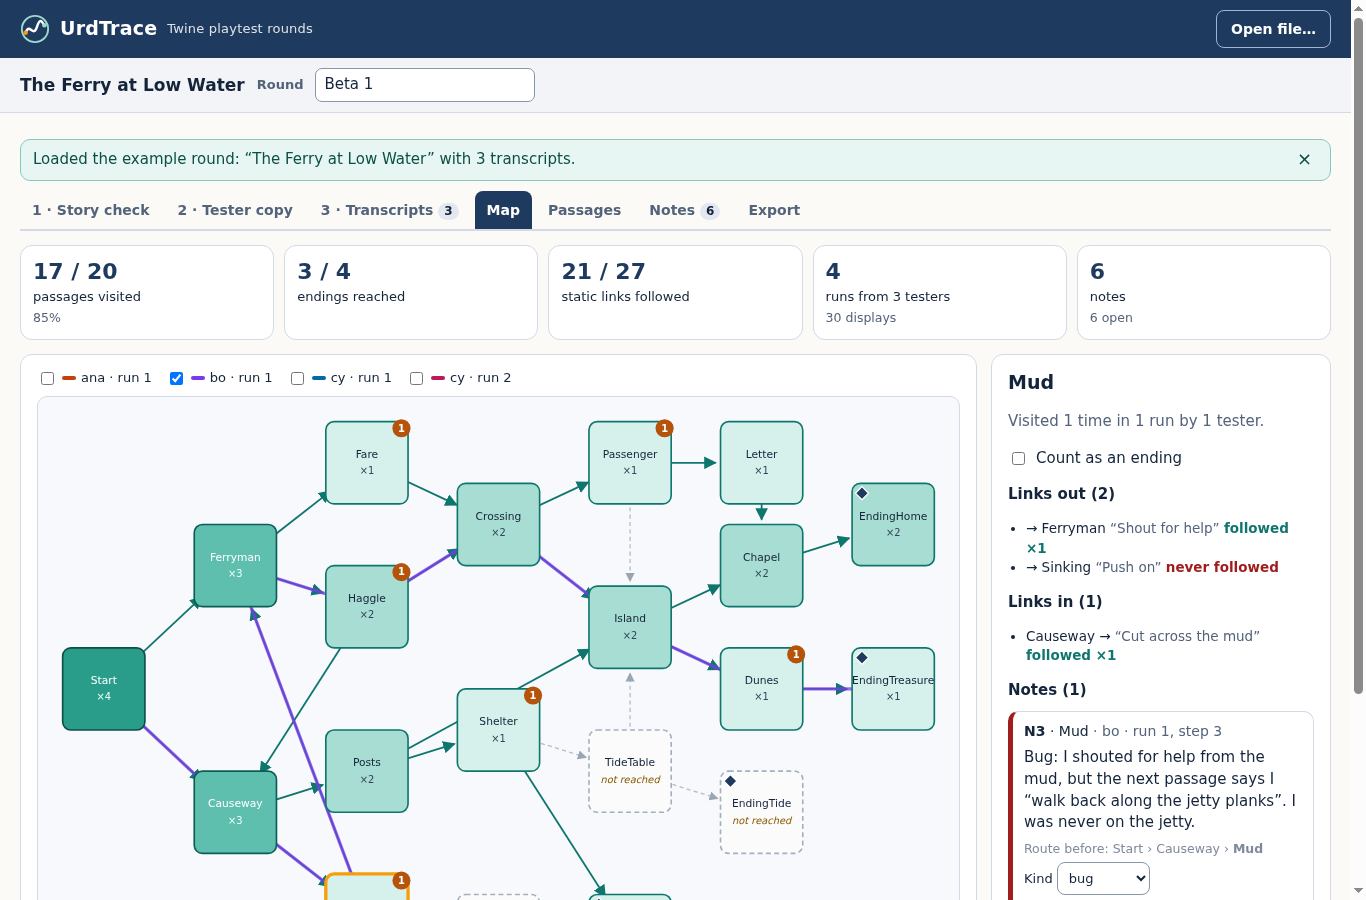Viewport: 1366px width, 900px height.
Task: Uncheck bo run 1 path
Action: coord(176,378)
